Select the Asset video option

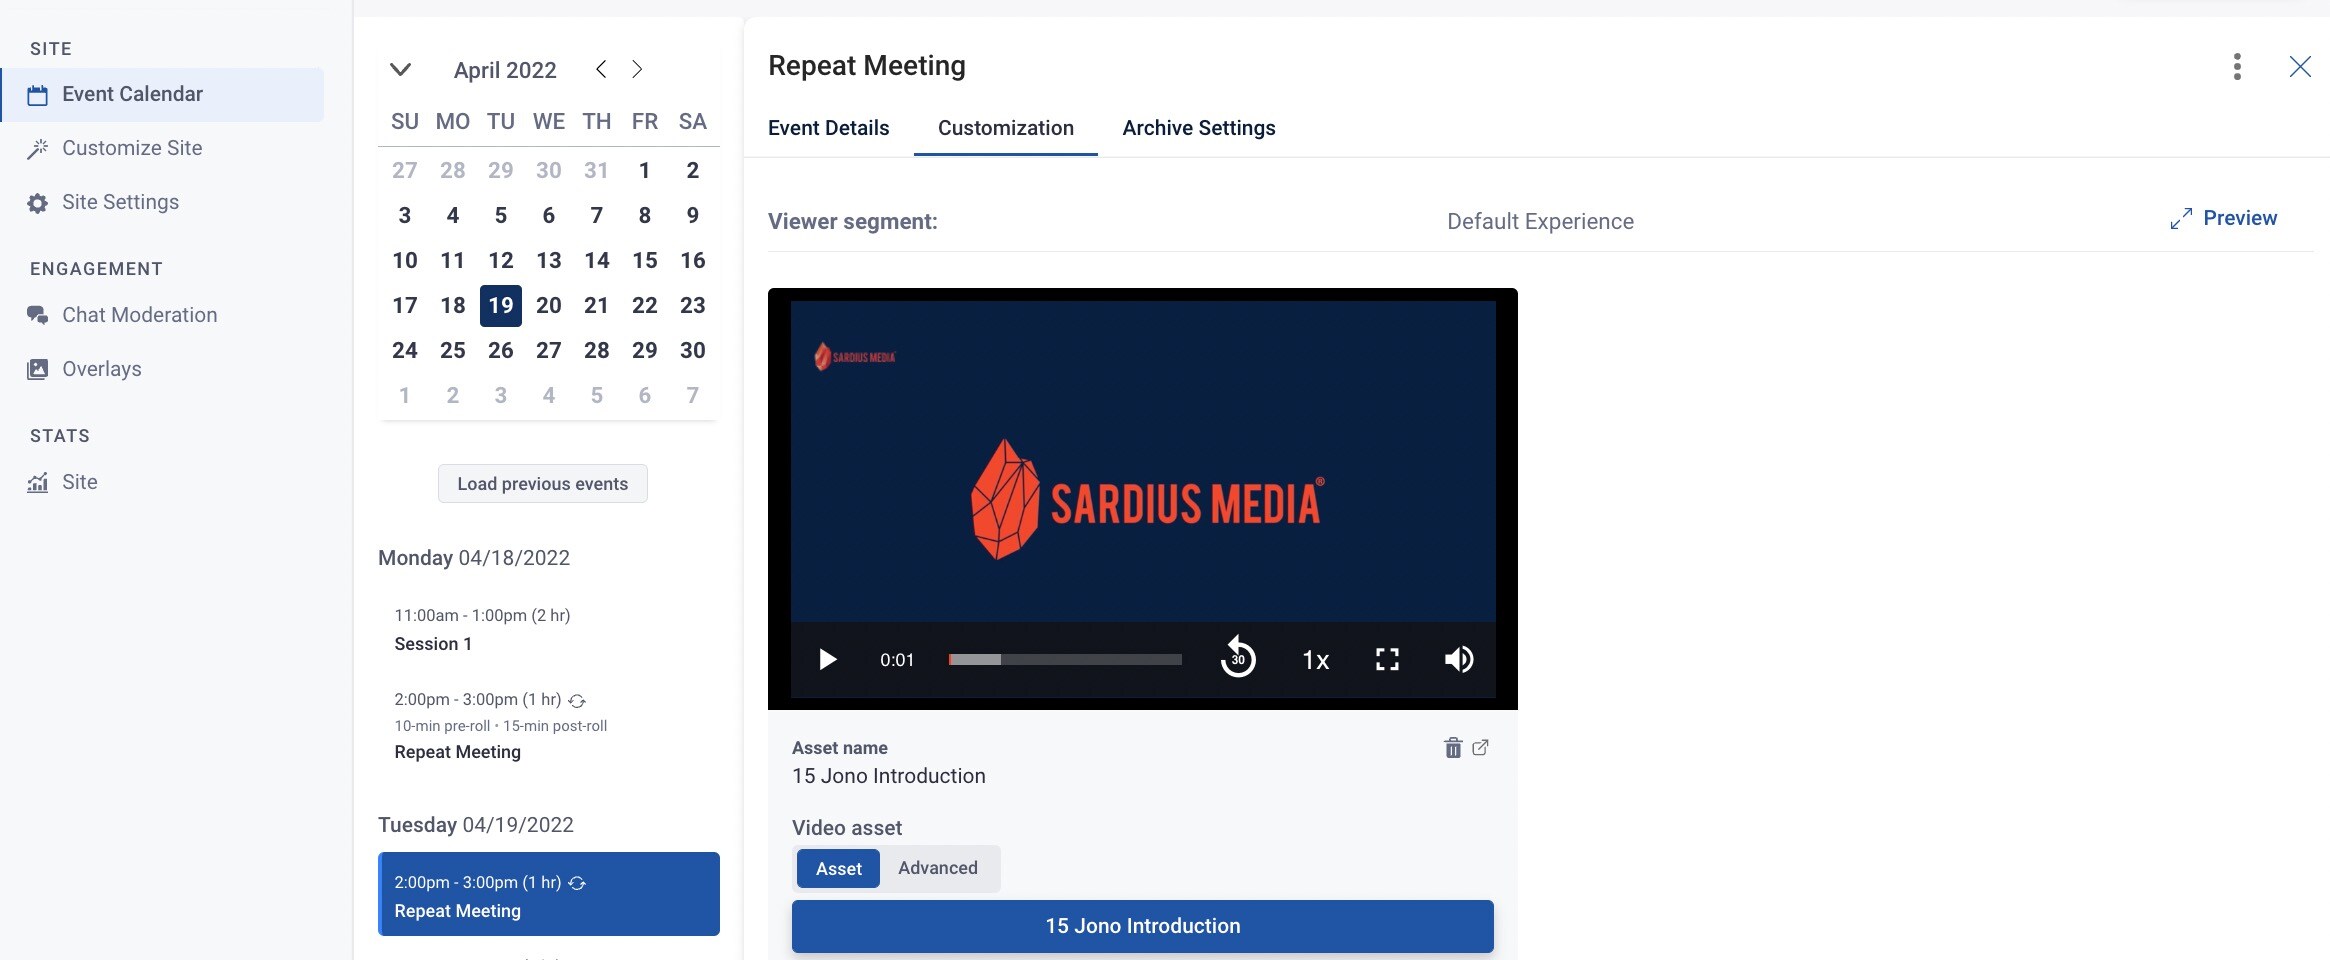tap(838, 869)
